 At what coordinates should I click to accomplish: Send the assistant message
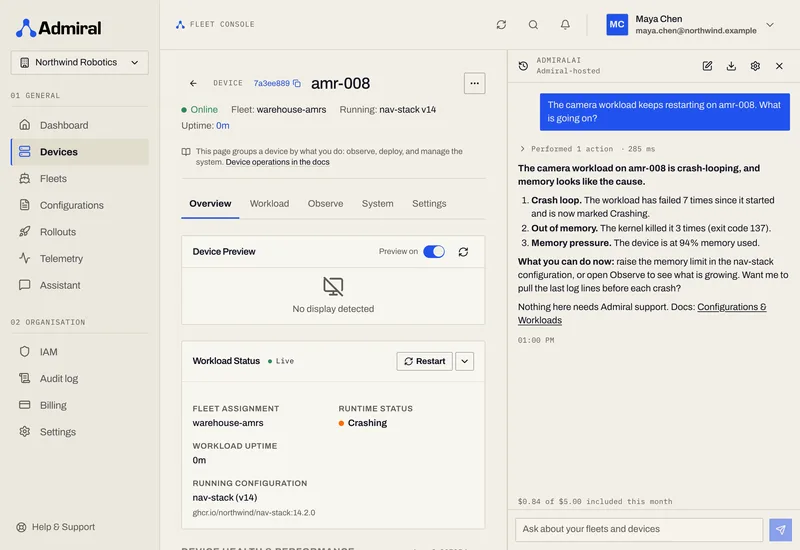[x=781, y=530]
